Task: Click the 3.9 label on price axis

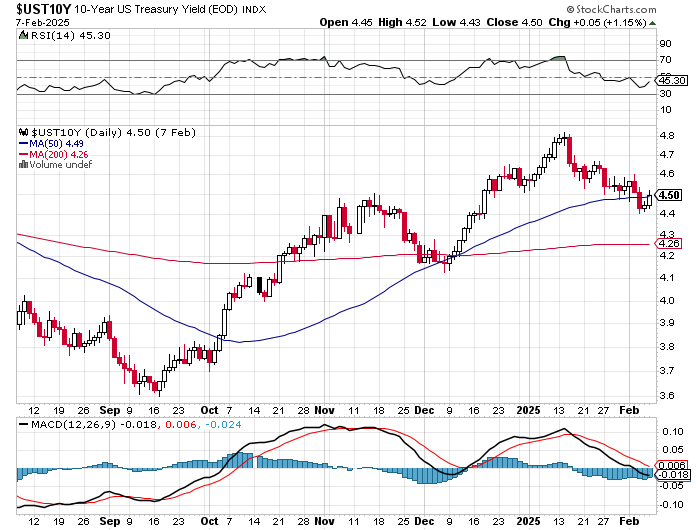Action: click(667, 323)
